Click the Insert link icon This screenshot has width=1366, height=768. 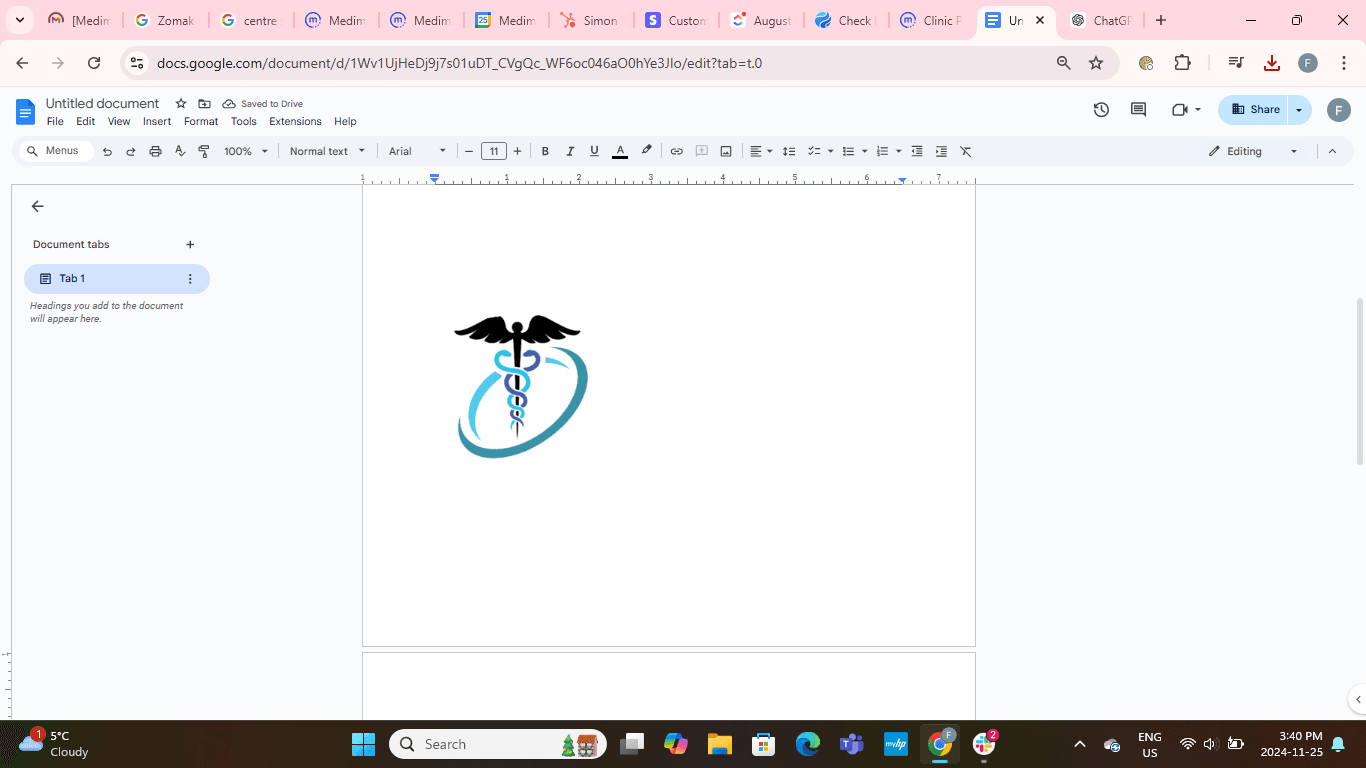click(676, 151)
